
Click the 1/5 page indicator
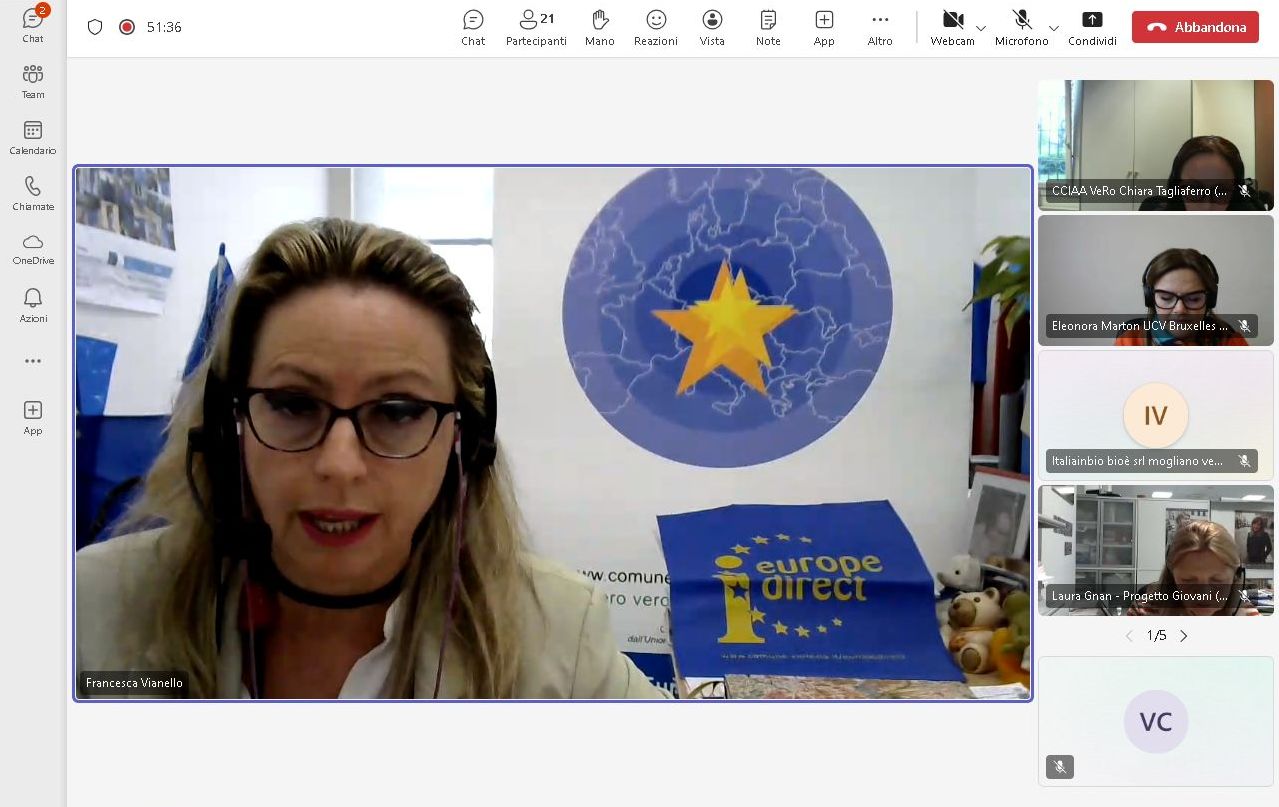(x=1157, y=636)
